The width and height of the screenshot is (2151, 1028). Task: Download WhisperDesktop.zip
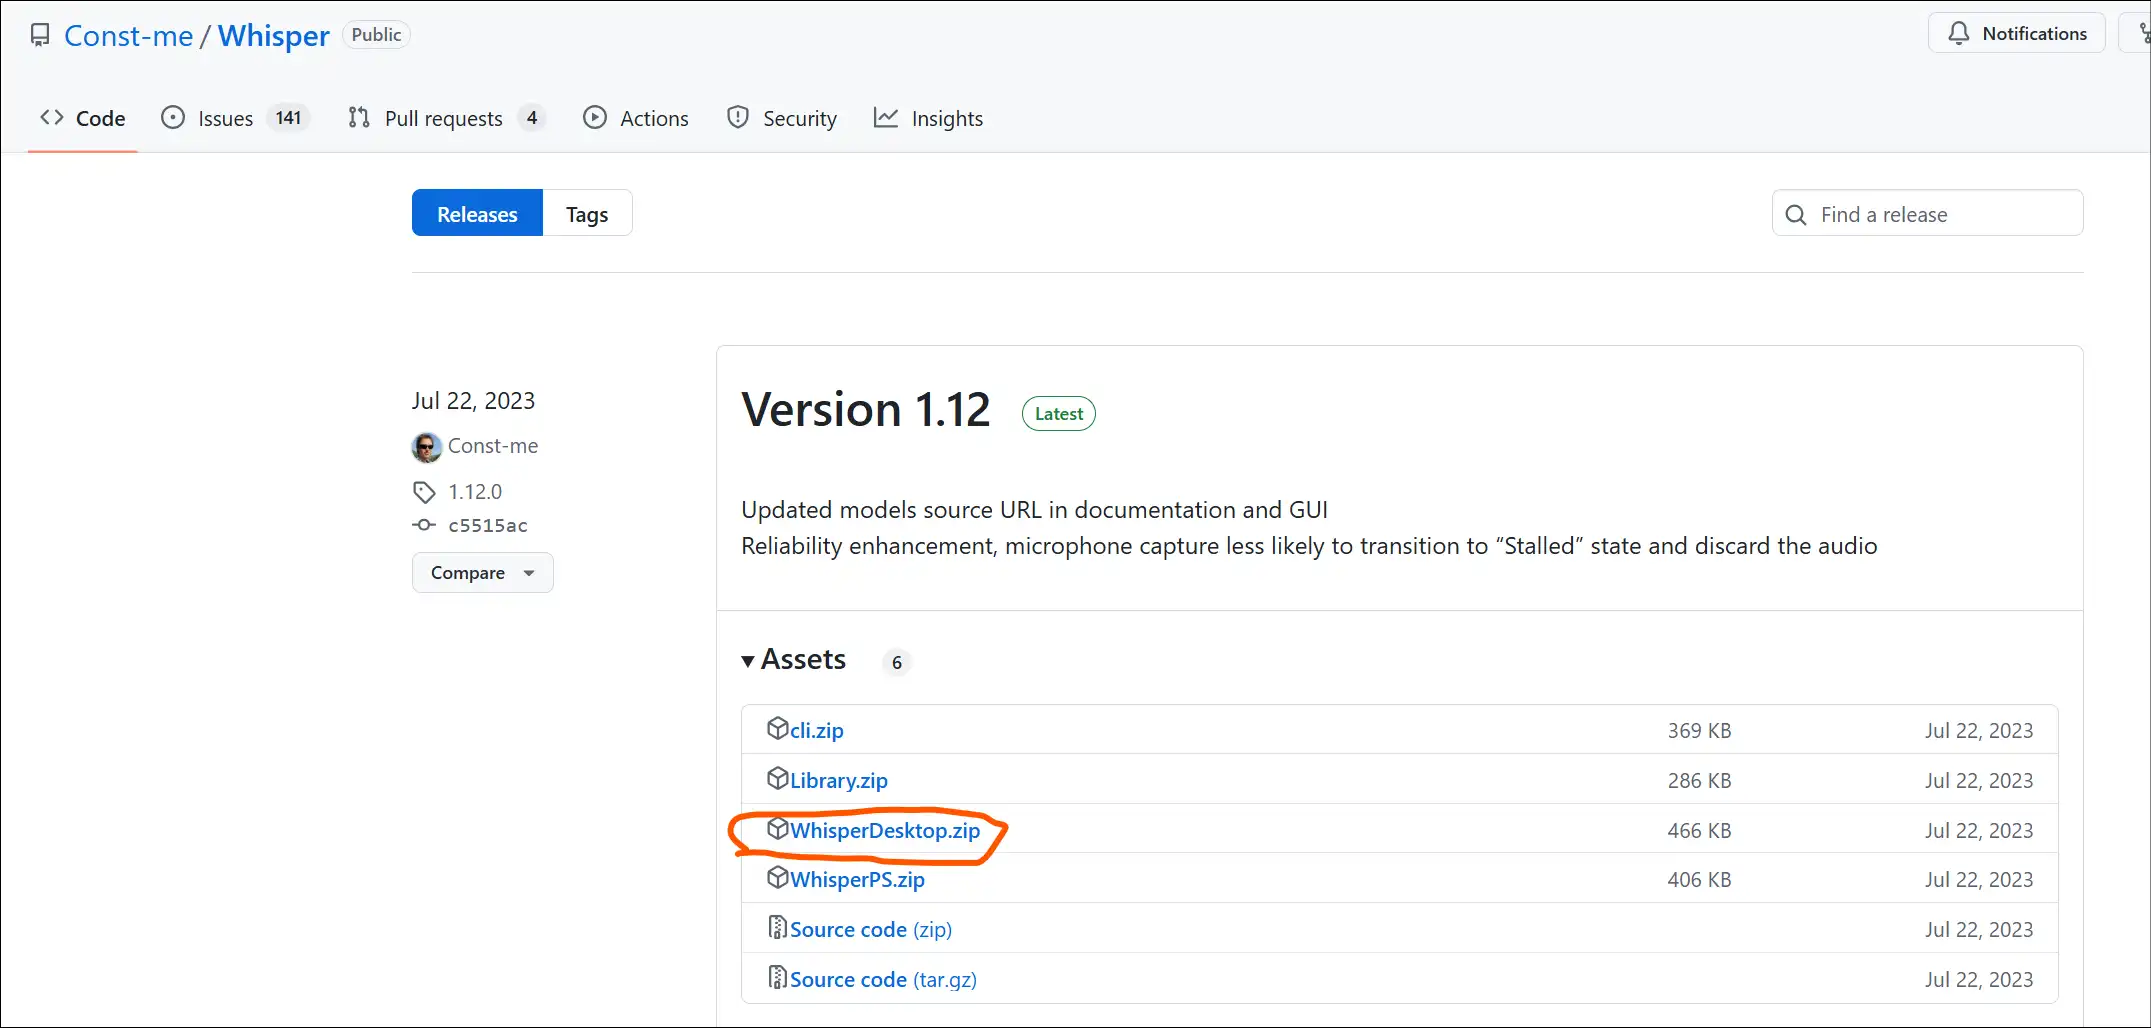(885, 830)
